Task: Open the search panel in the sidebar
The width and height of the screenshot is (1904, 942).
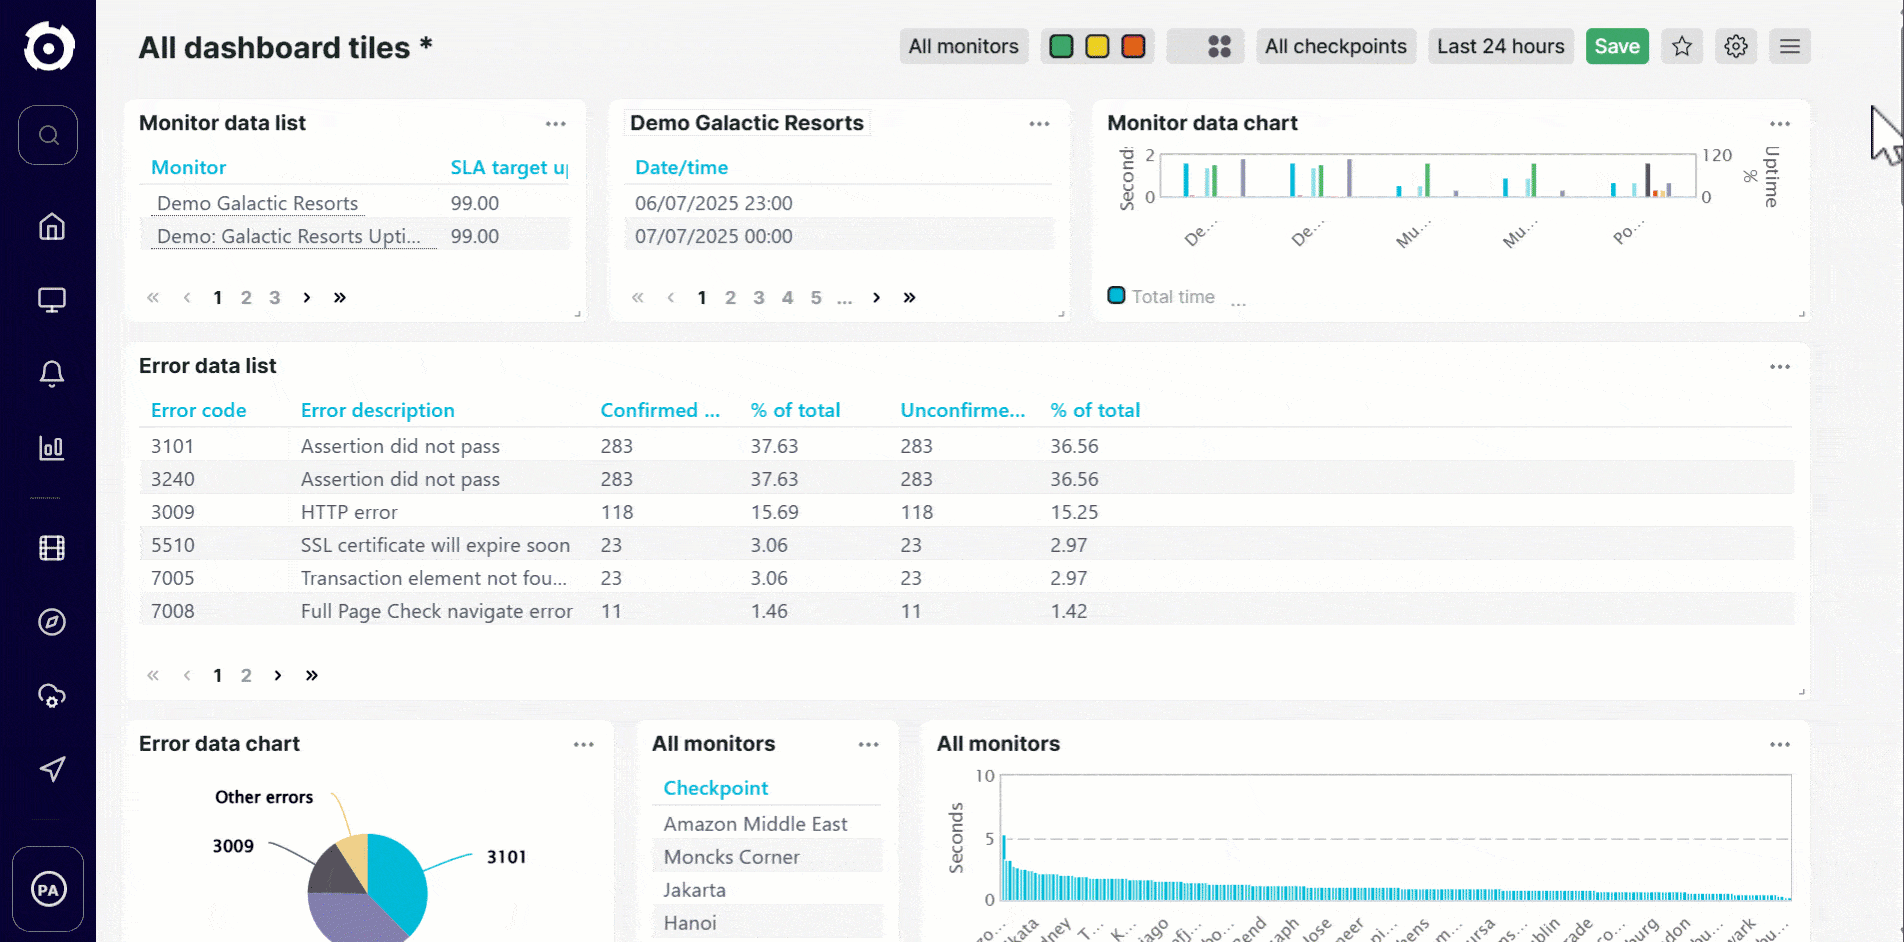Action: coord(47,135)
